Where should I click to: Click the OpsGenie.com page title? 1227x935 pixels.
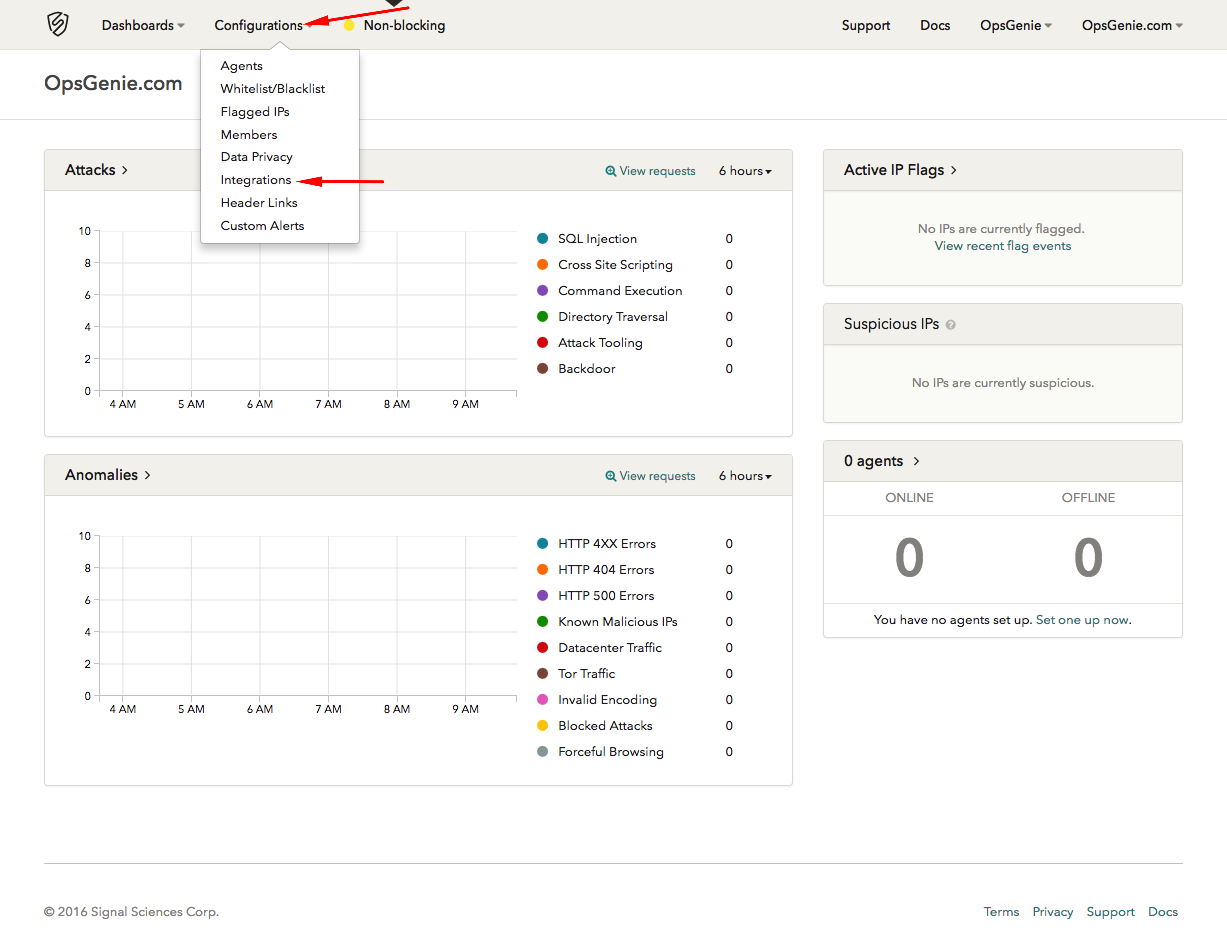click(113, 84)
